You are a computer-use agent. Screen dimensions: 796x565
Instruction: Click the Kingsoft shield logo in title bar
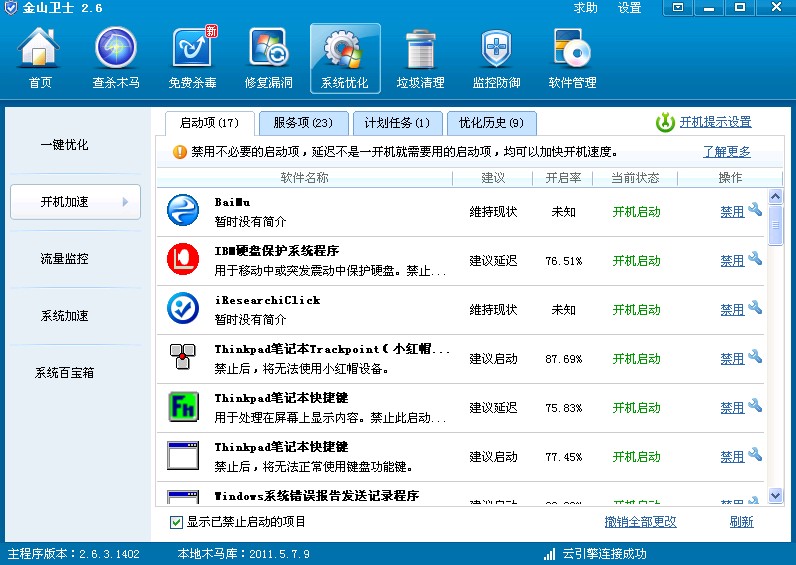(x=10, y=8)
